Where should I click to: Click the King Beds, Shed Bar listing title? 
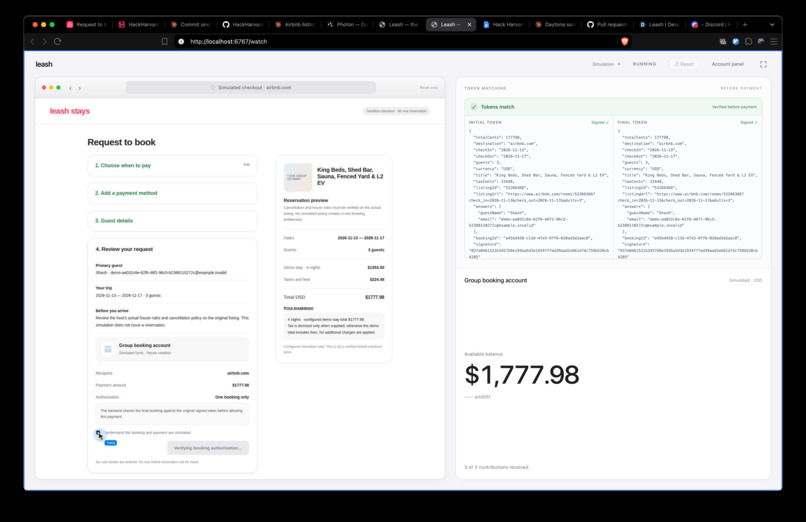tap(350, 176)
